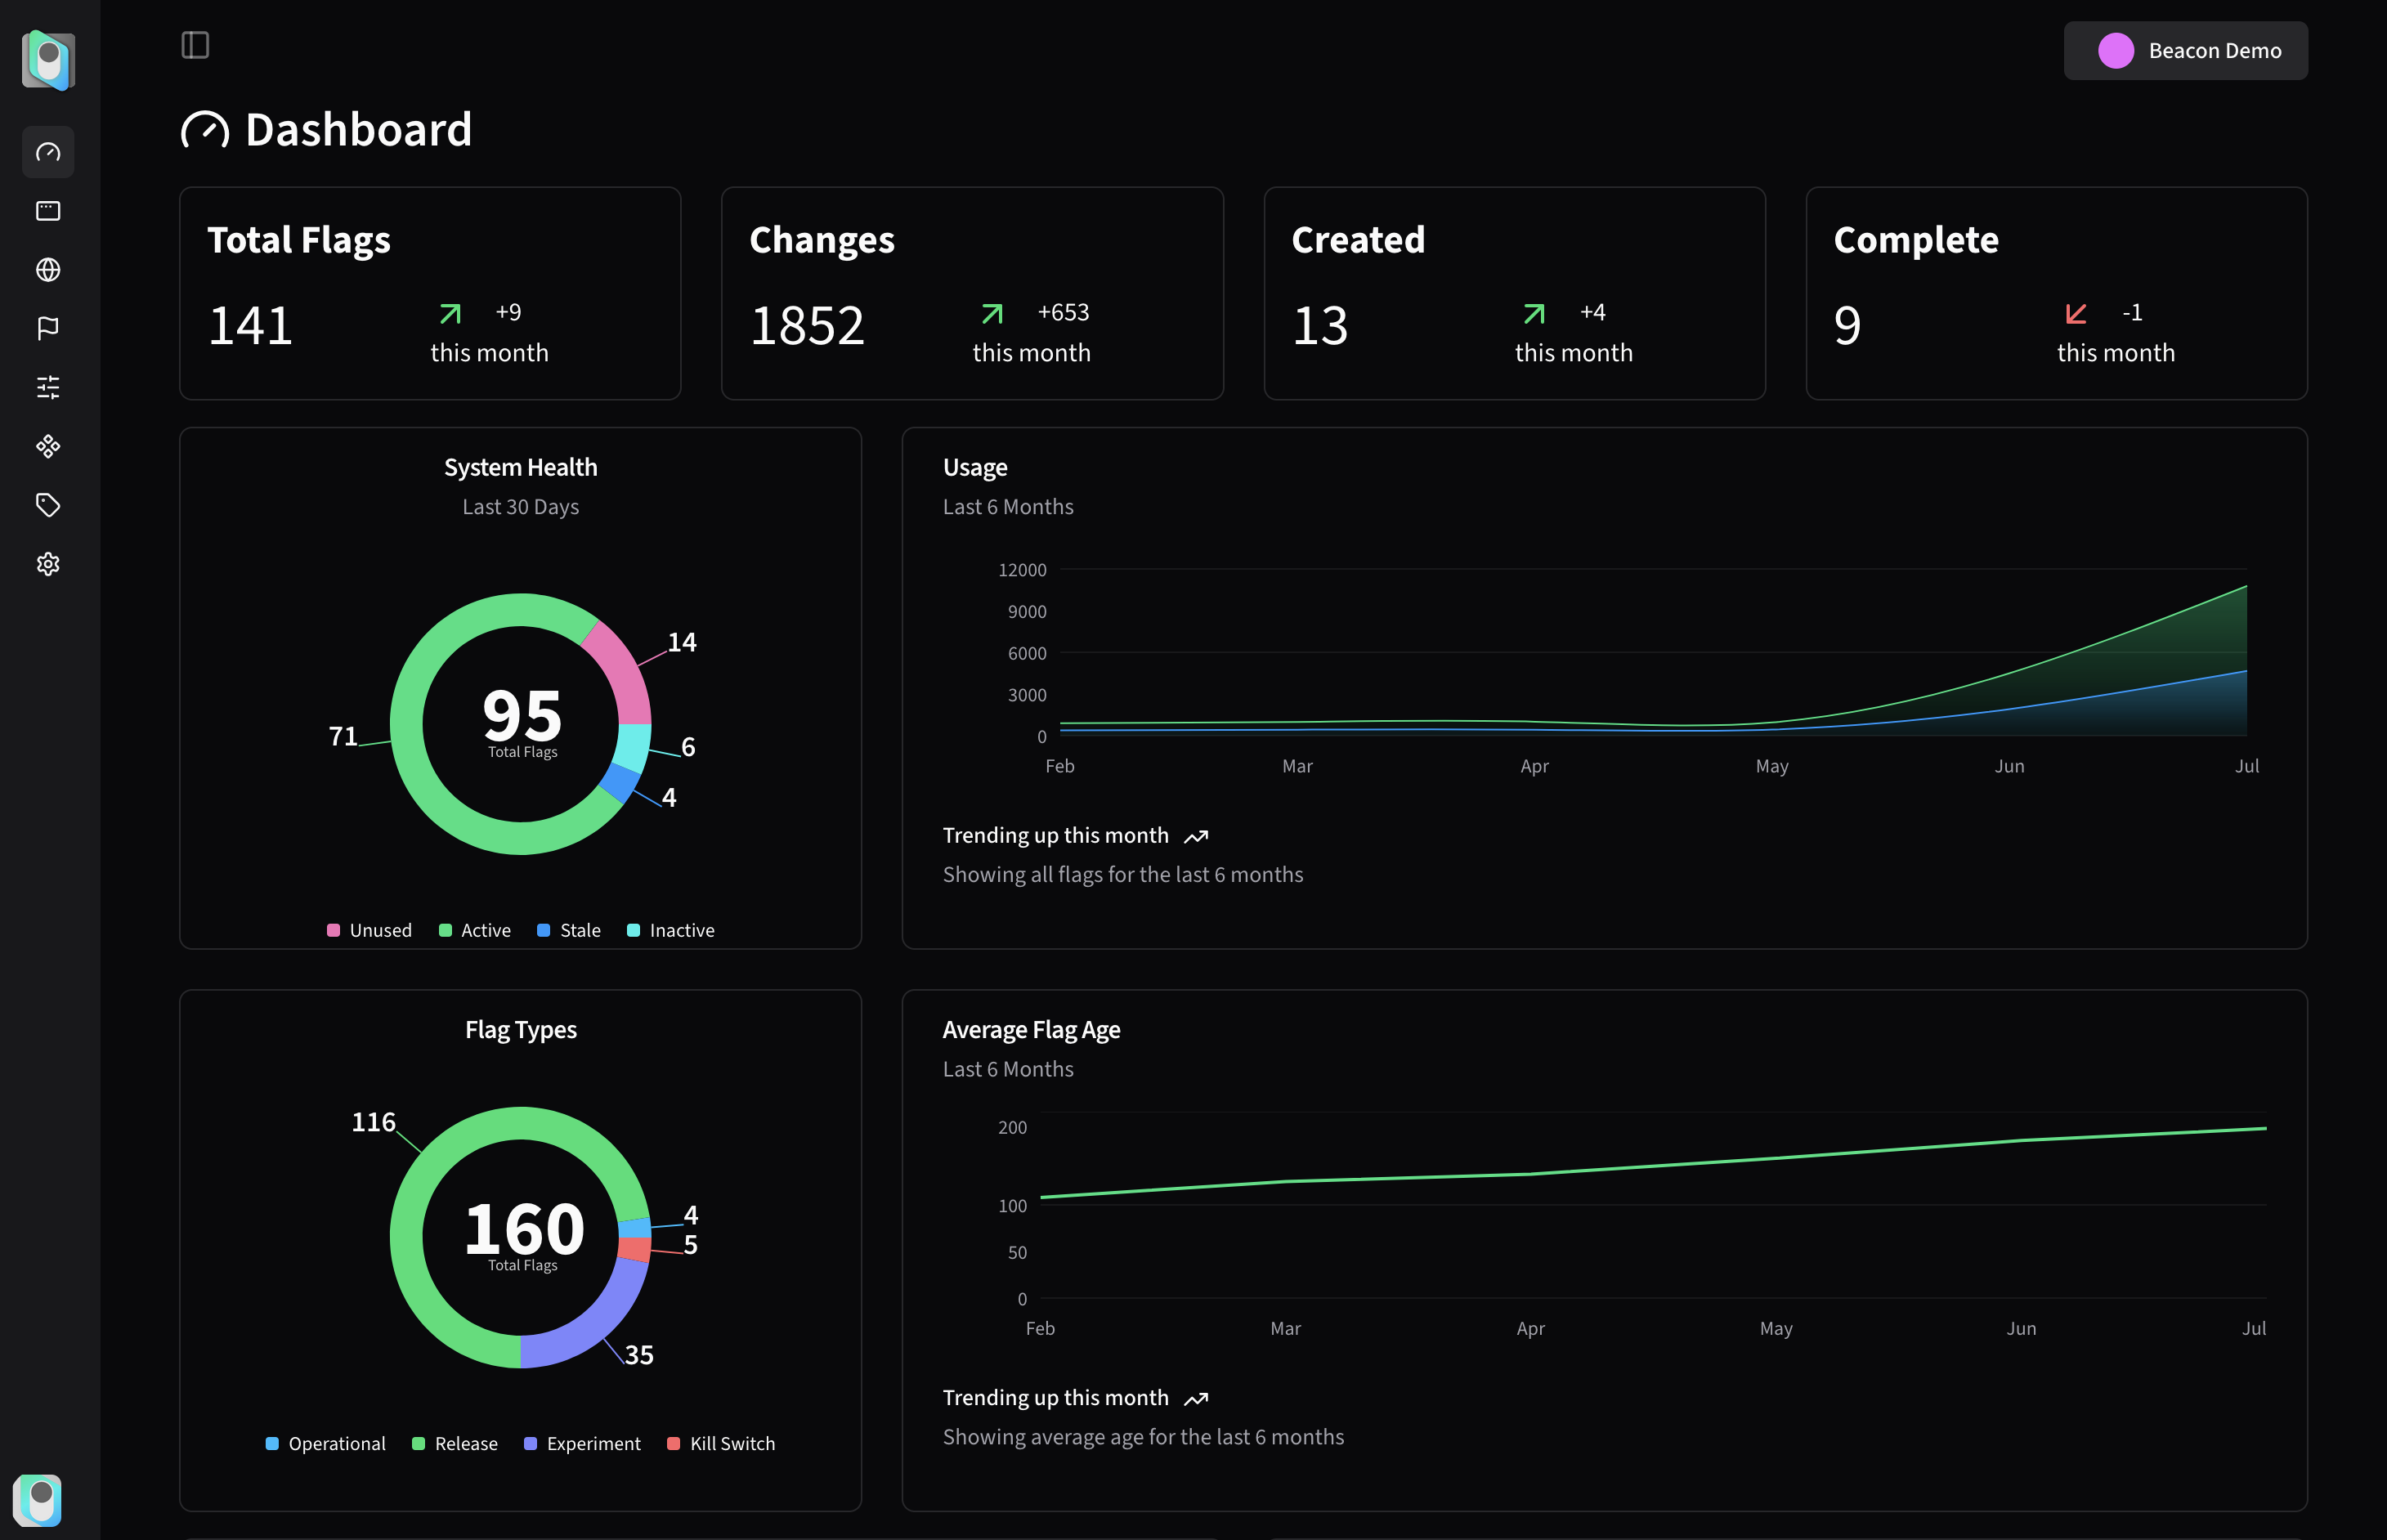Click the dashboard gauge icon in sidebar
2387x1540 pixels.
[x=48, y=152]
